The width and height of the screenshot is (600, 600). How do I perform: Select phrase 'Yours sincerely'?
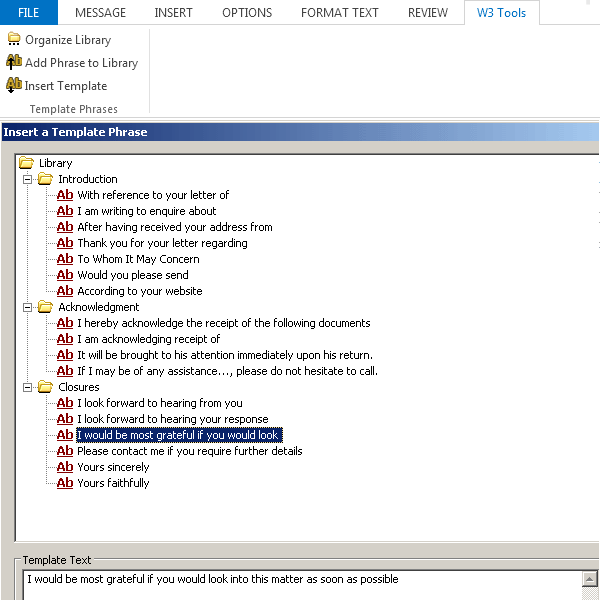(113, 467)
